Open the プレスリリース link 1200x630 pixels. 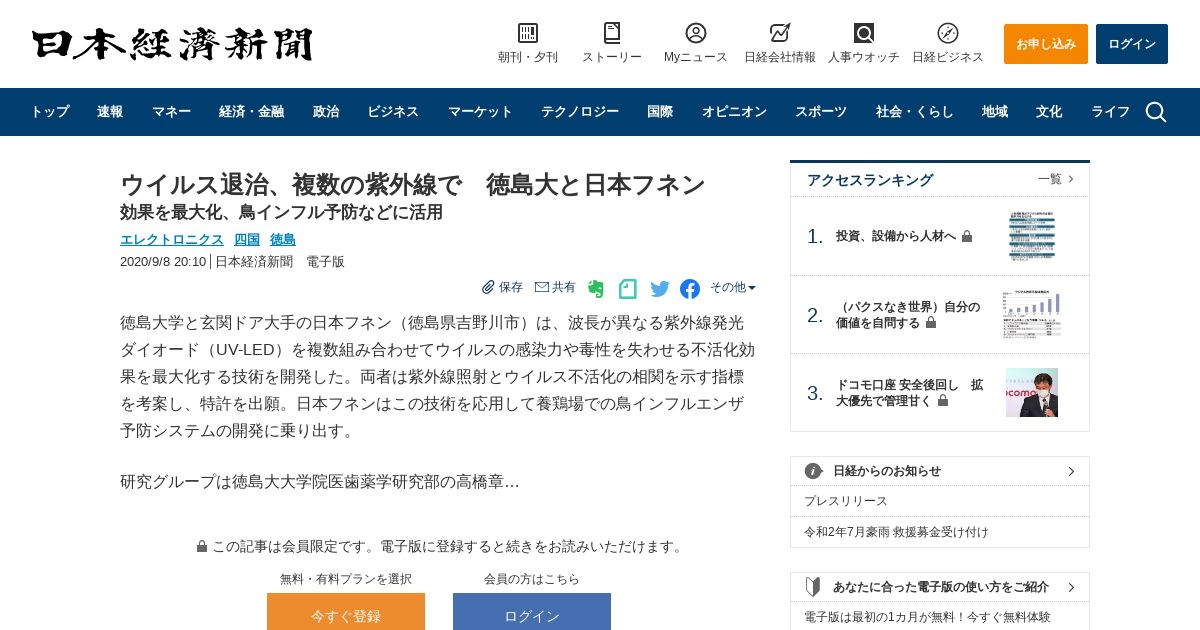[846, 501]
